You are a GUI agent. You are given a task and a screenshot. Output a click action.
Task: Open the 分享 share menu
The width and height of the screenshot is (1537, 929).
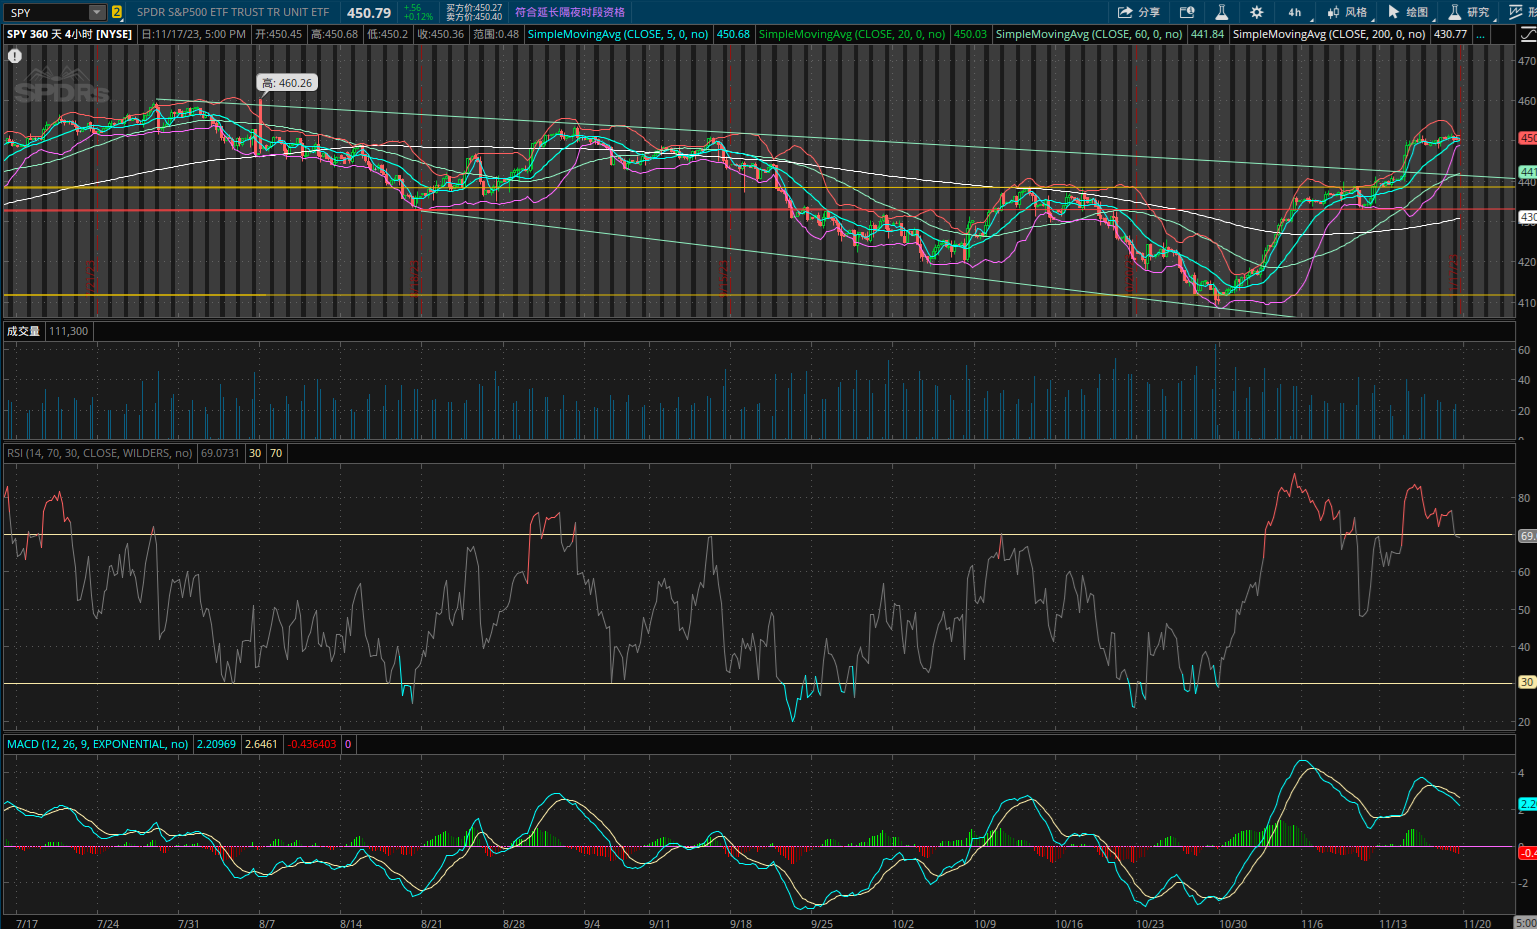click(1139, 12)
